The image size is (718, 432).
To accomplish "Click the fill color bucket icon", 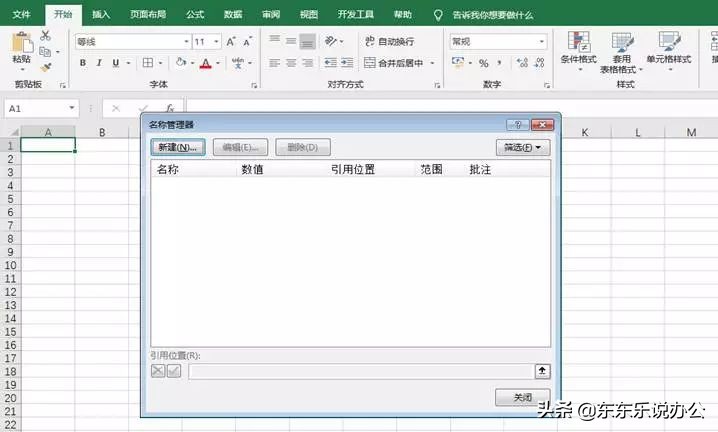I will pos(181,62).
